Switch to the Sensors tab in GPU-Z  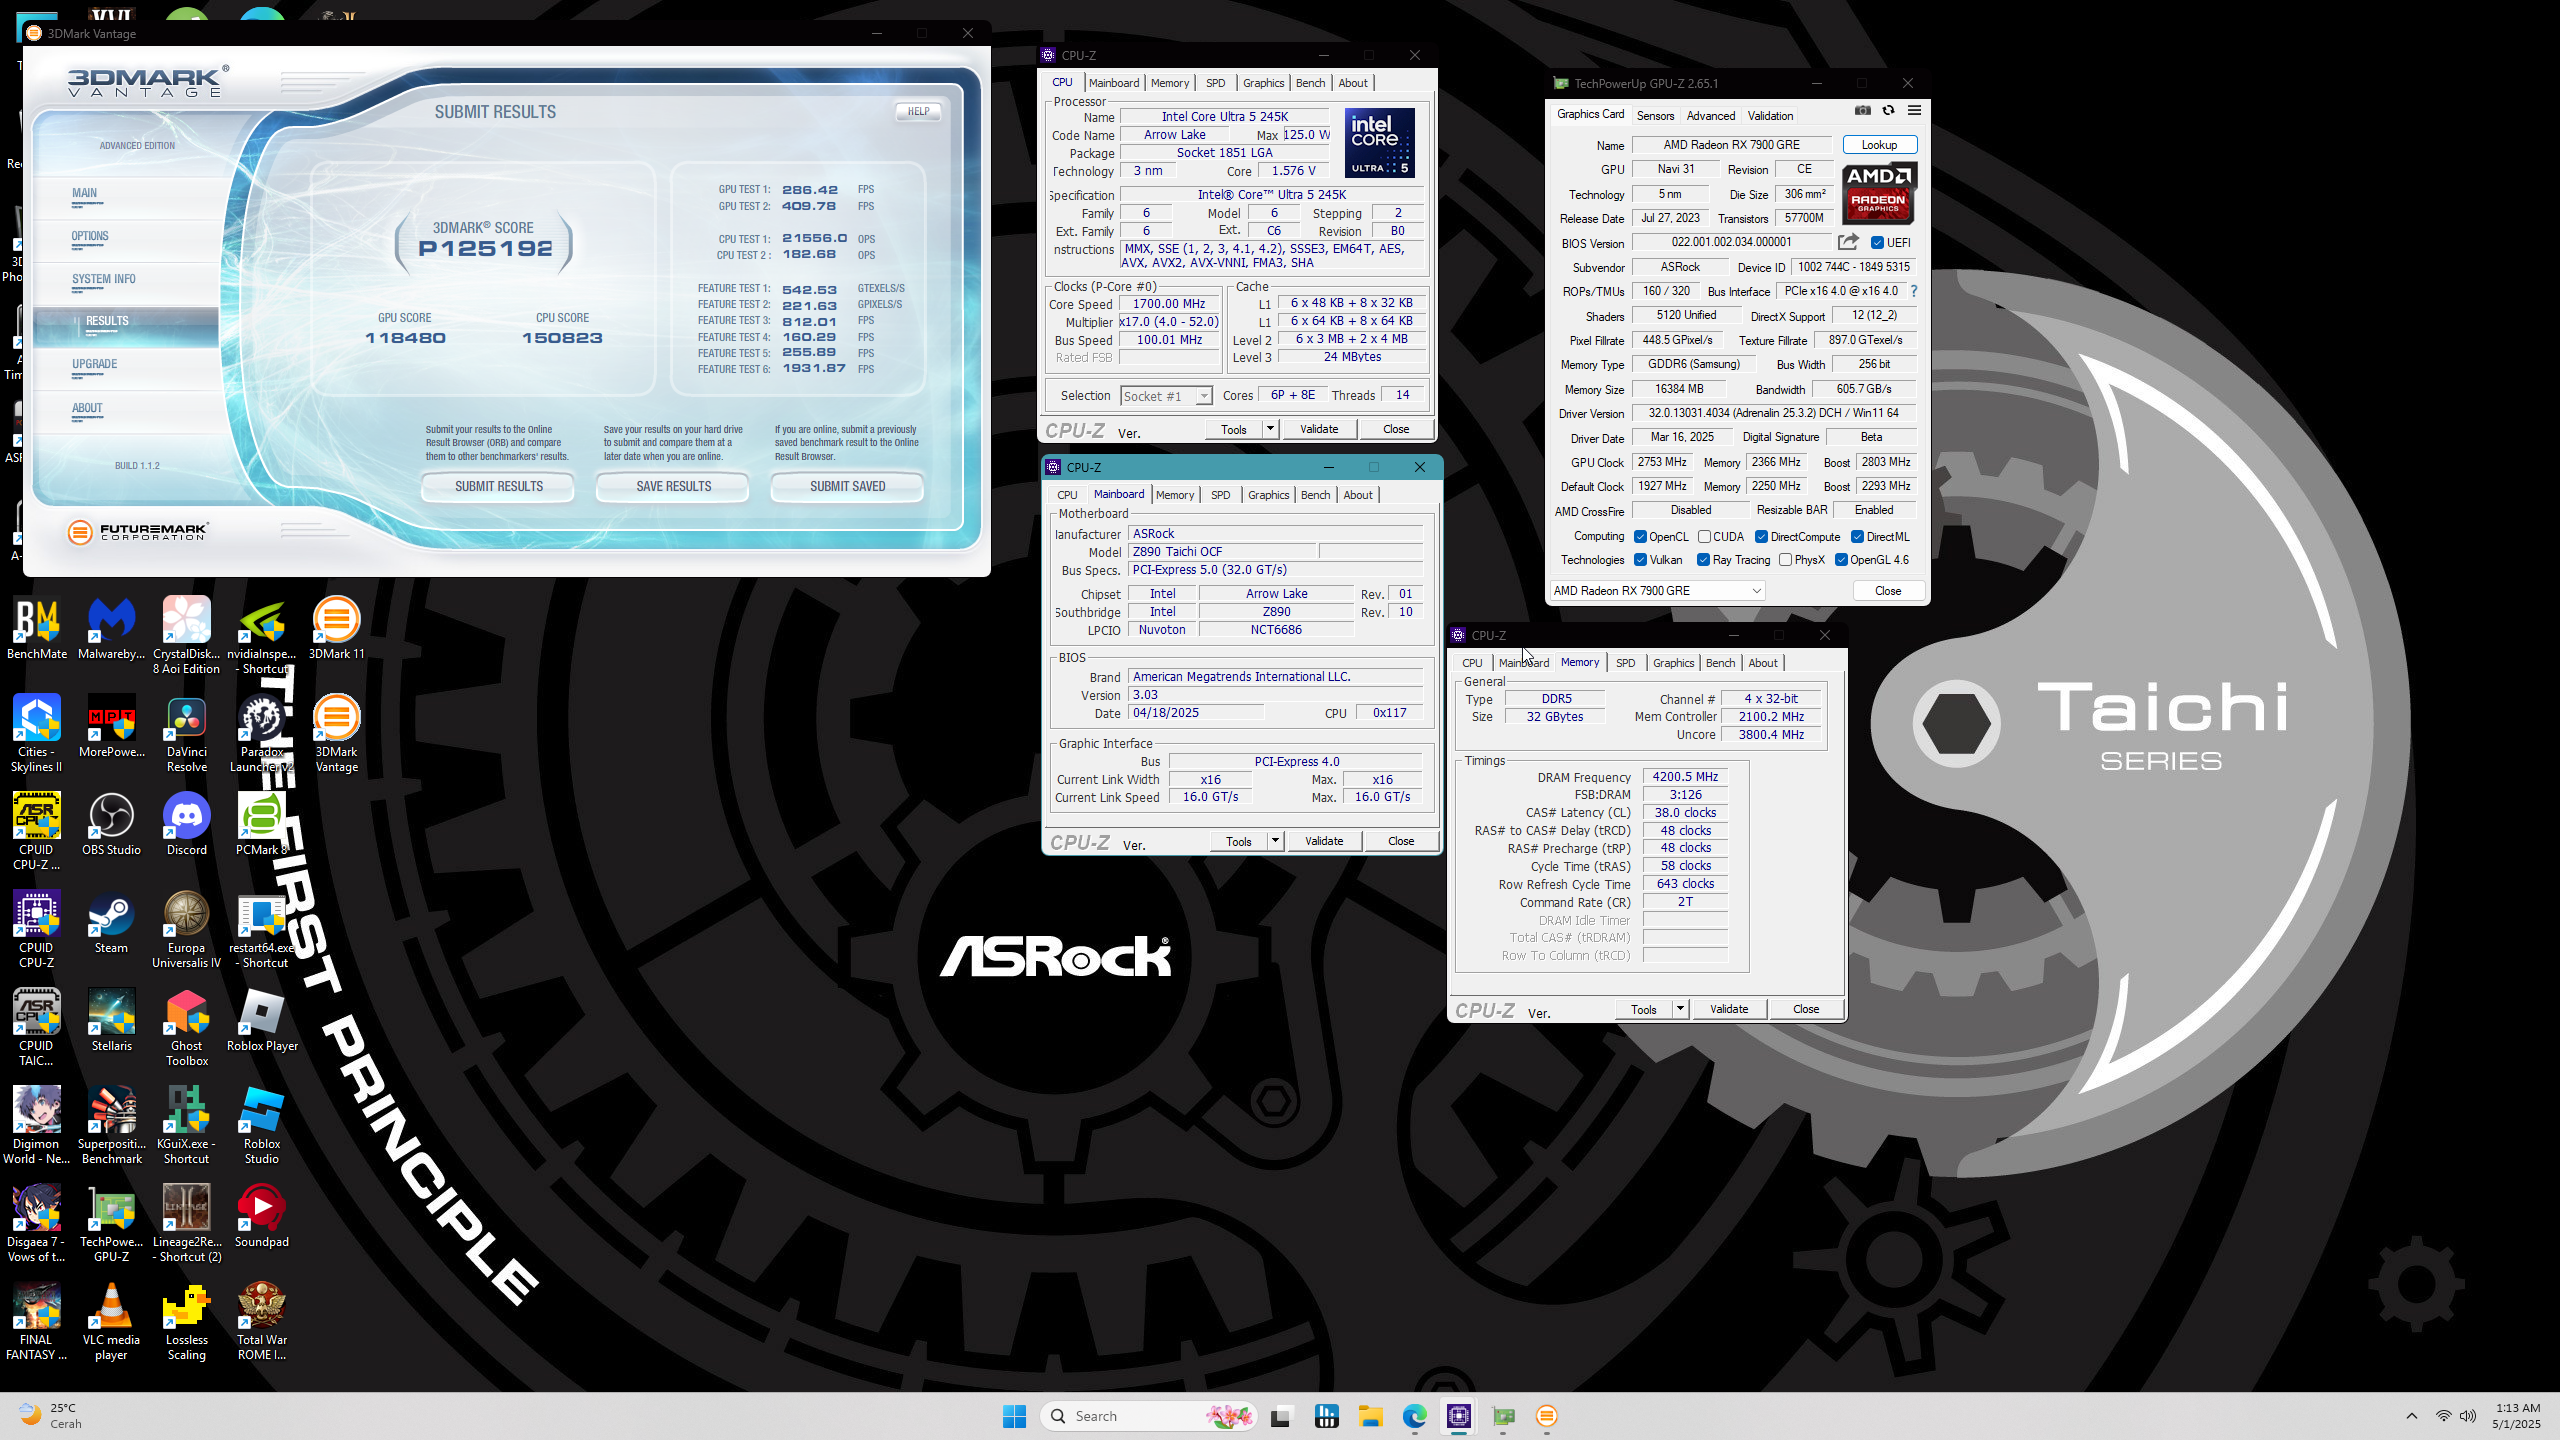(x=1655, y=116)
